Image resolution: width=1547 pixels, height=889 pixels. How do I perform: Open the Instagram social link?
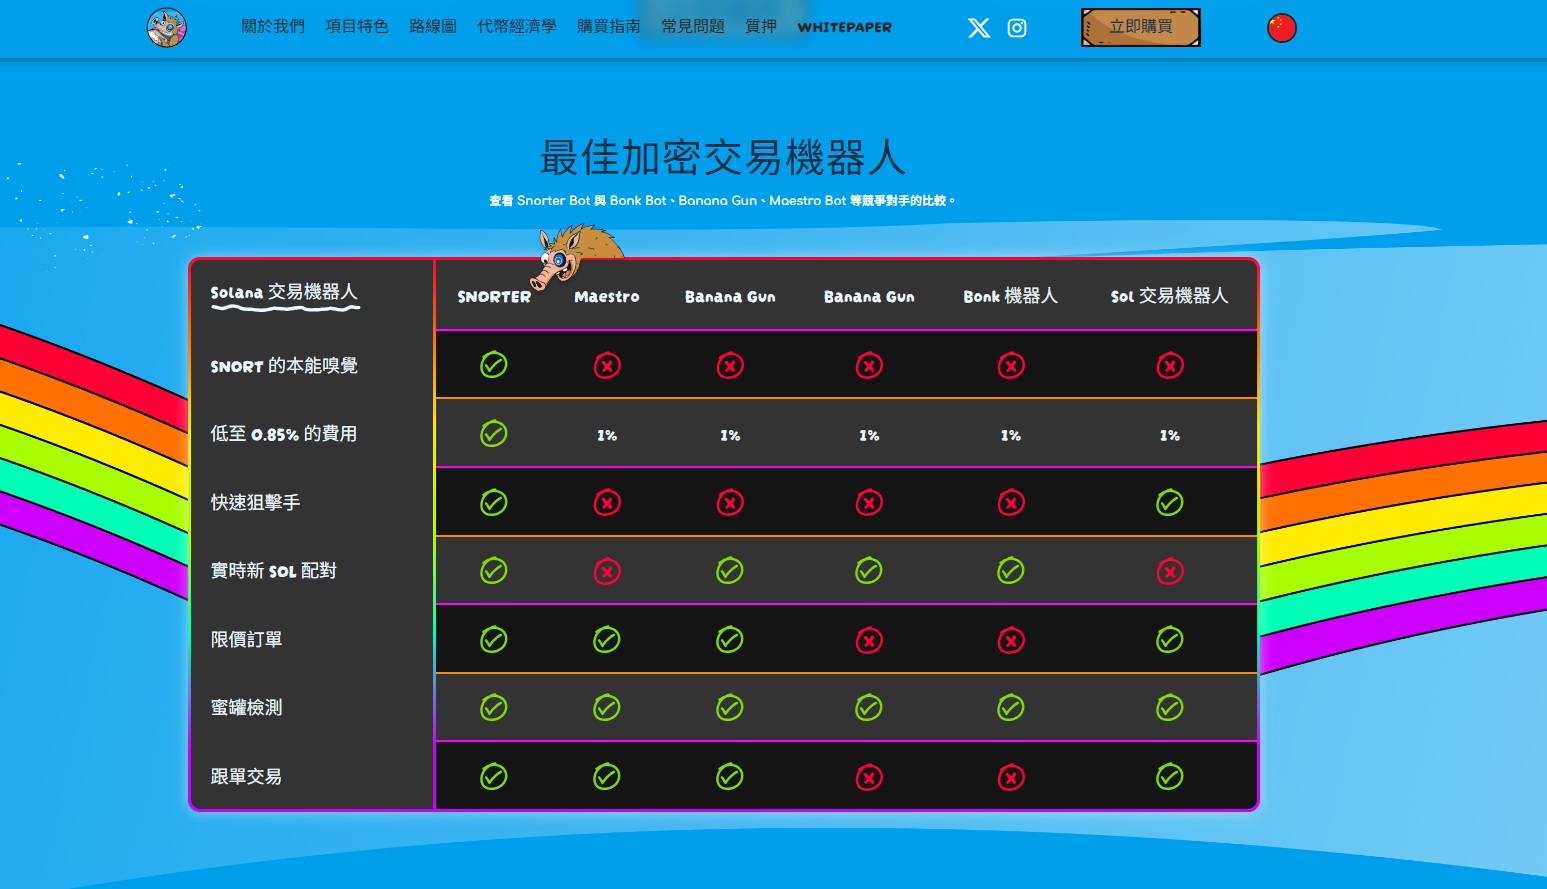[x=1017, y=28]
